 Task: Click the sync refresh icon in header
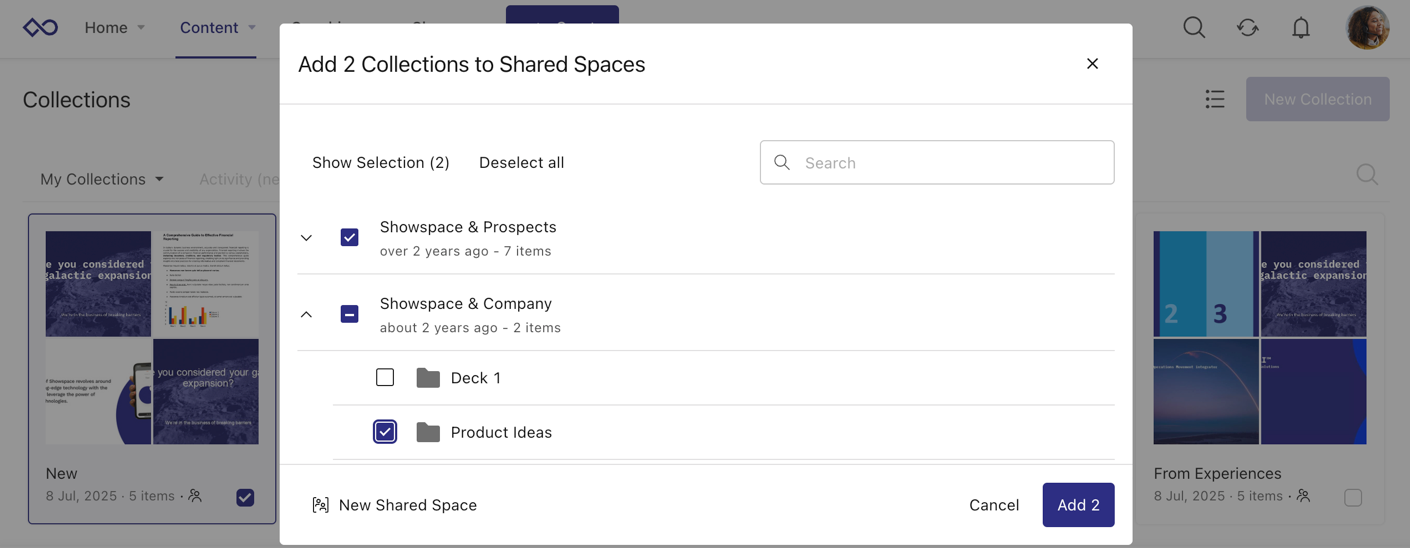[x=1247, y=27]
